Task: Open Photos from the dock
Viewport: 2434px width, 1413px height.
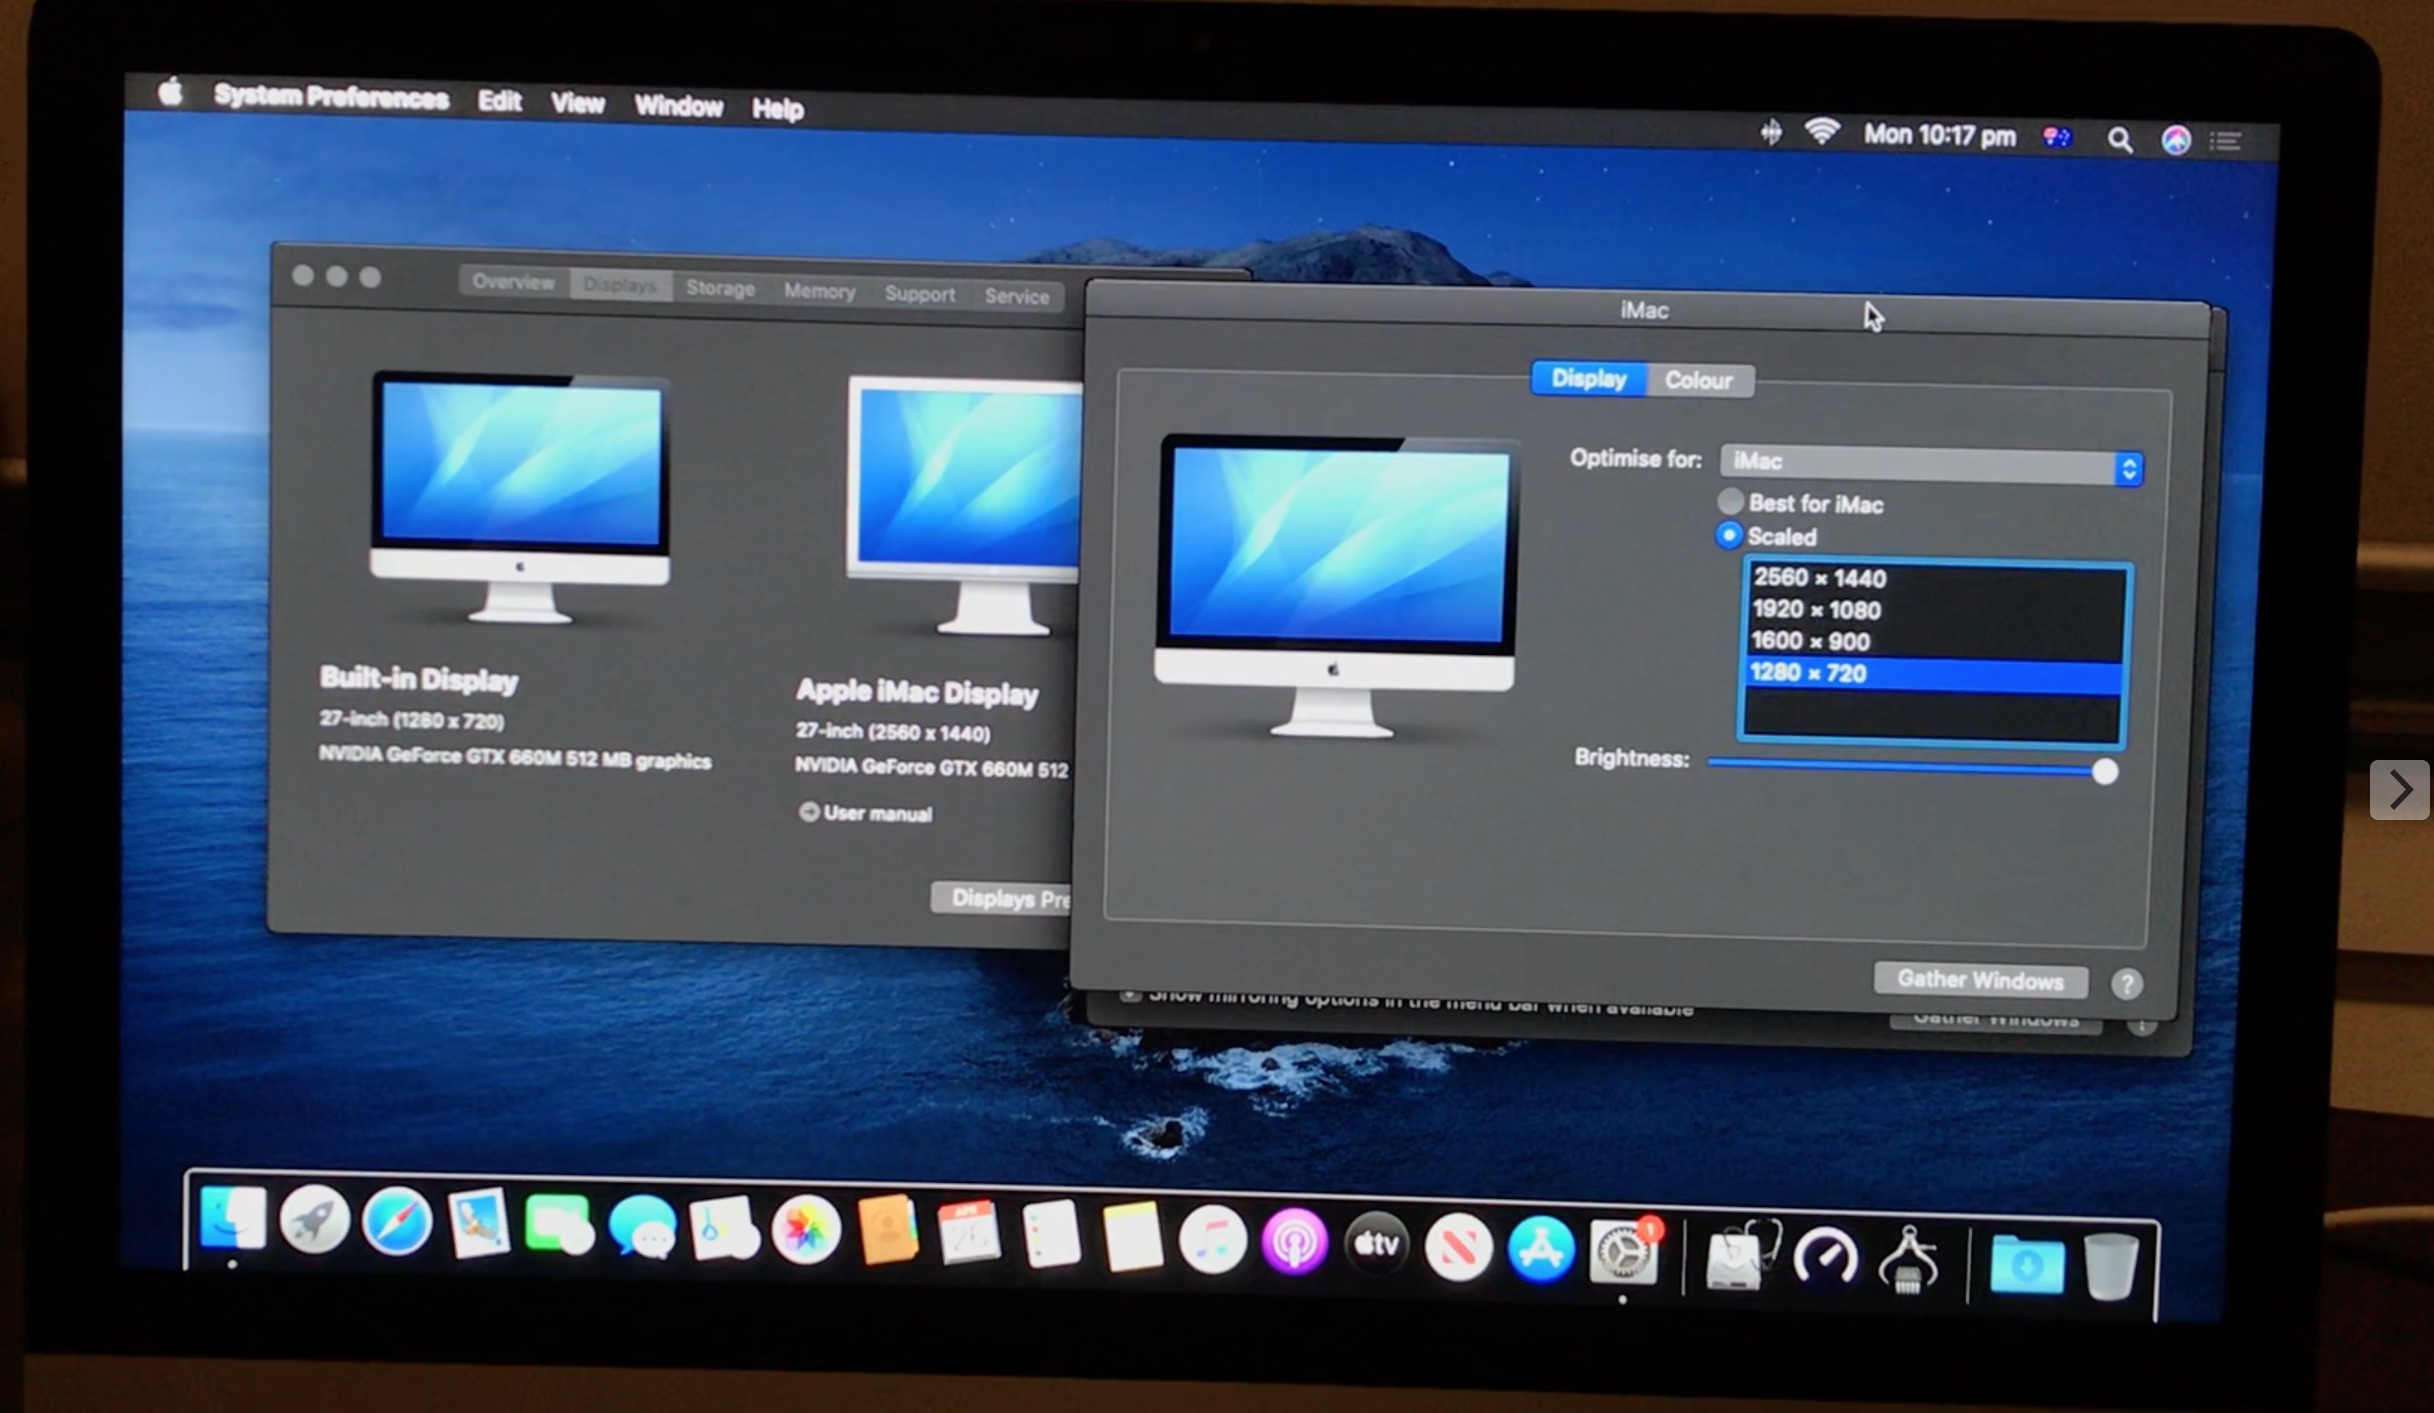Action: [806, 1230]
